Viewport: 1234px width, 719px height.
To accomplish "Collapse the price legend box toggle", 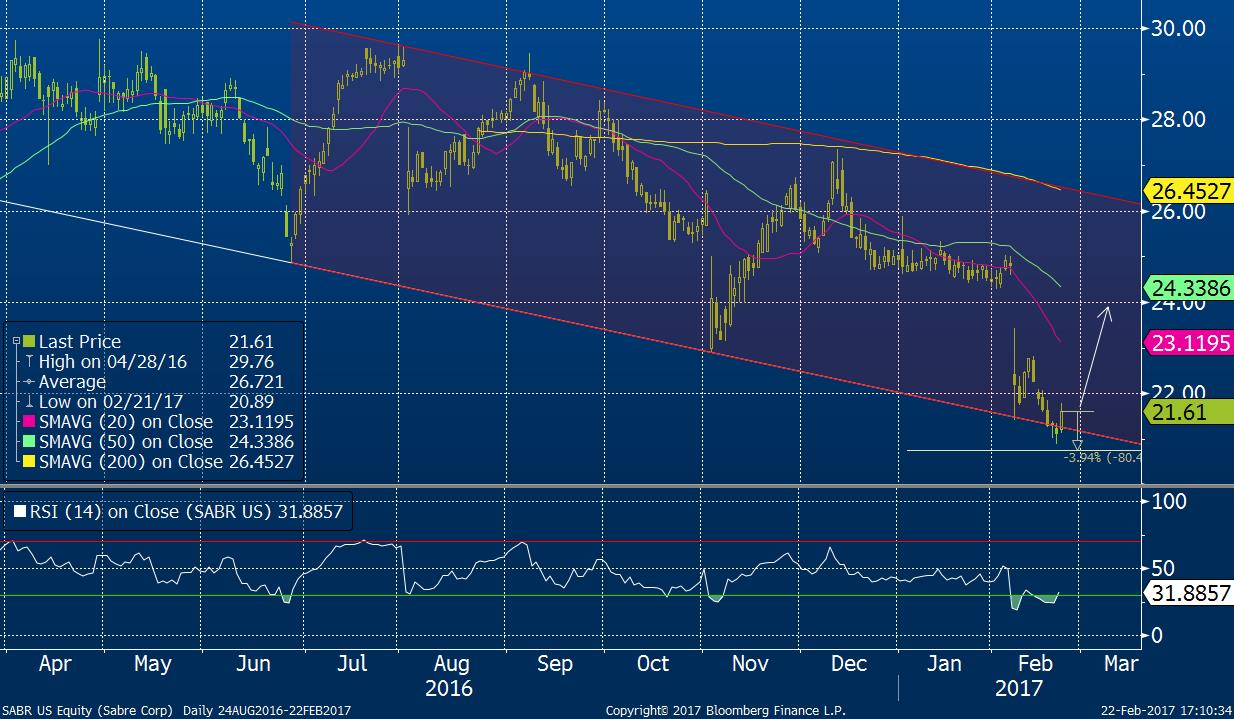I will click(x=16, y=341).
